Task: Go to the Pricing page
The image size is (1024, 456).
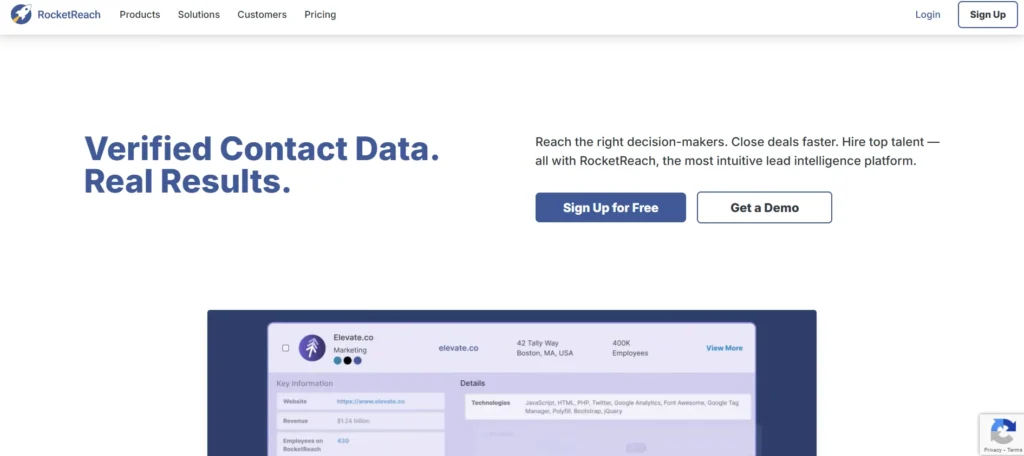Action: point(320,15)
